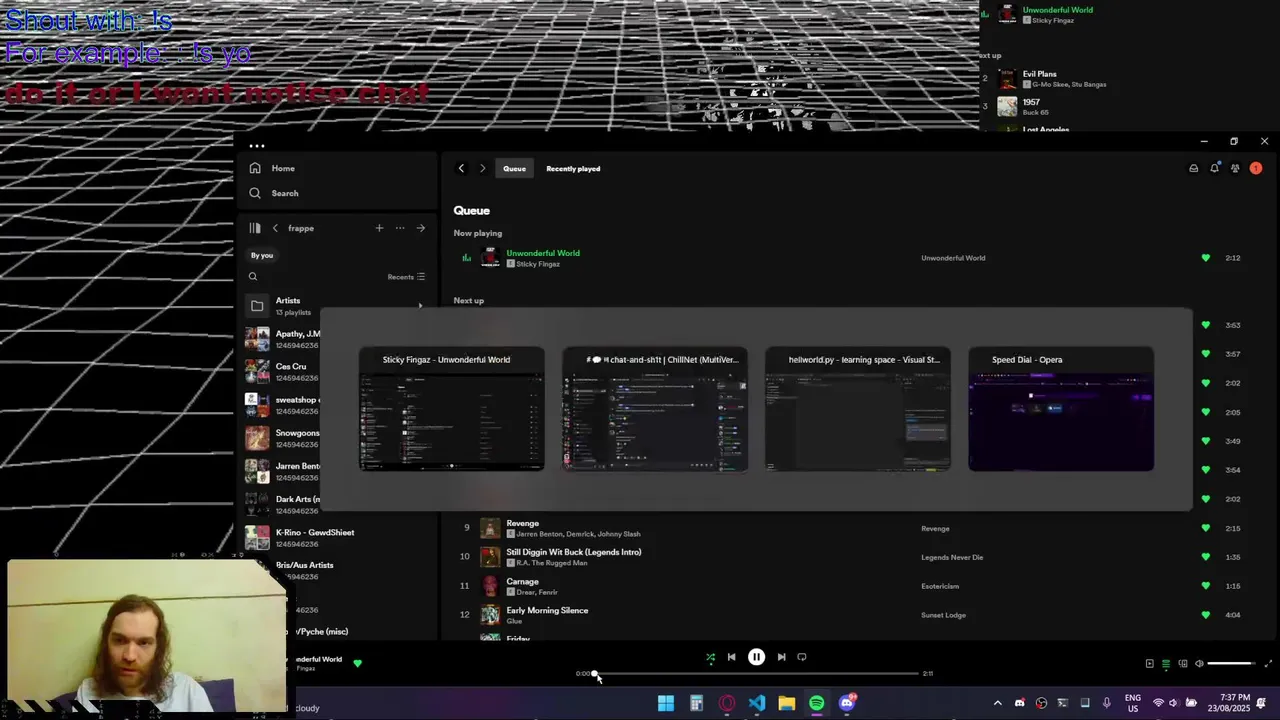Navigate forward in Spotify history
Screen dimensions: 1280x720
(x=482, y=168)
